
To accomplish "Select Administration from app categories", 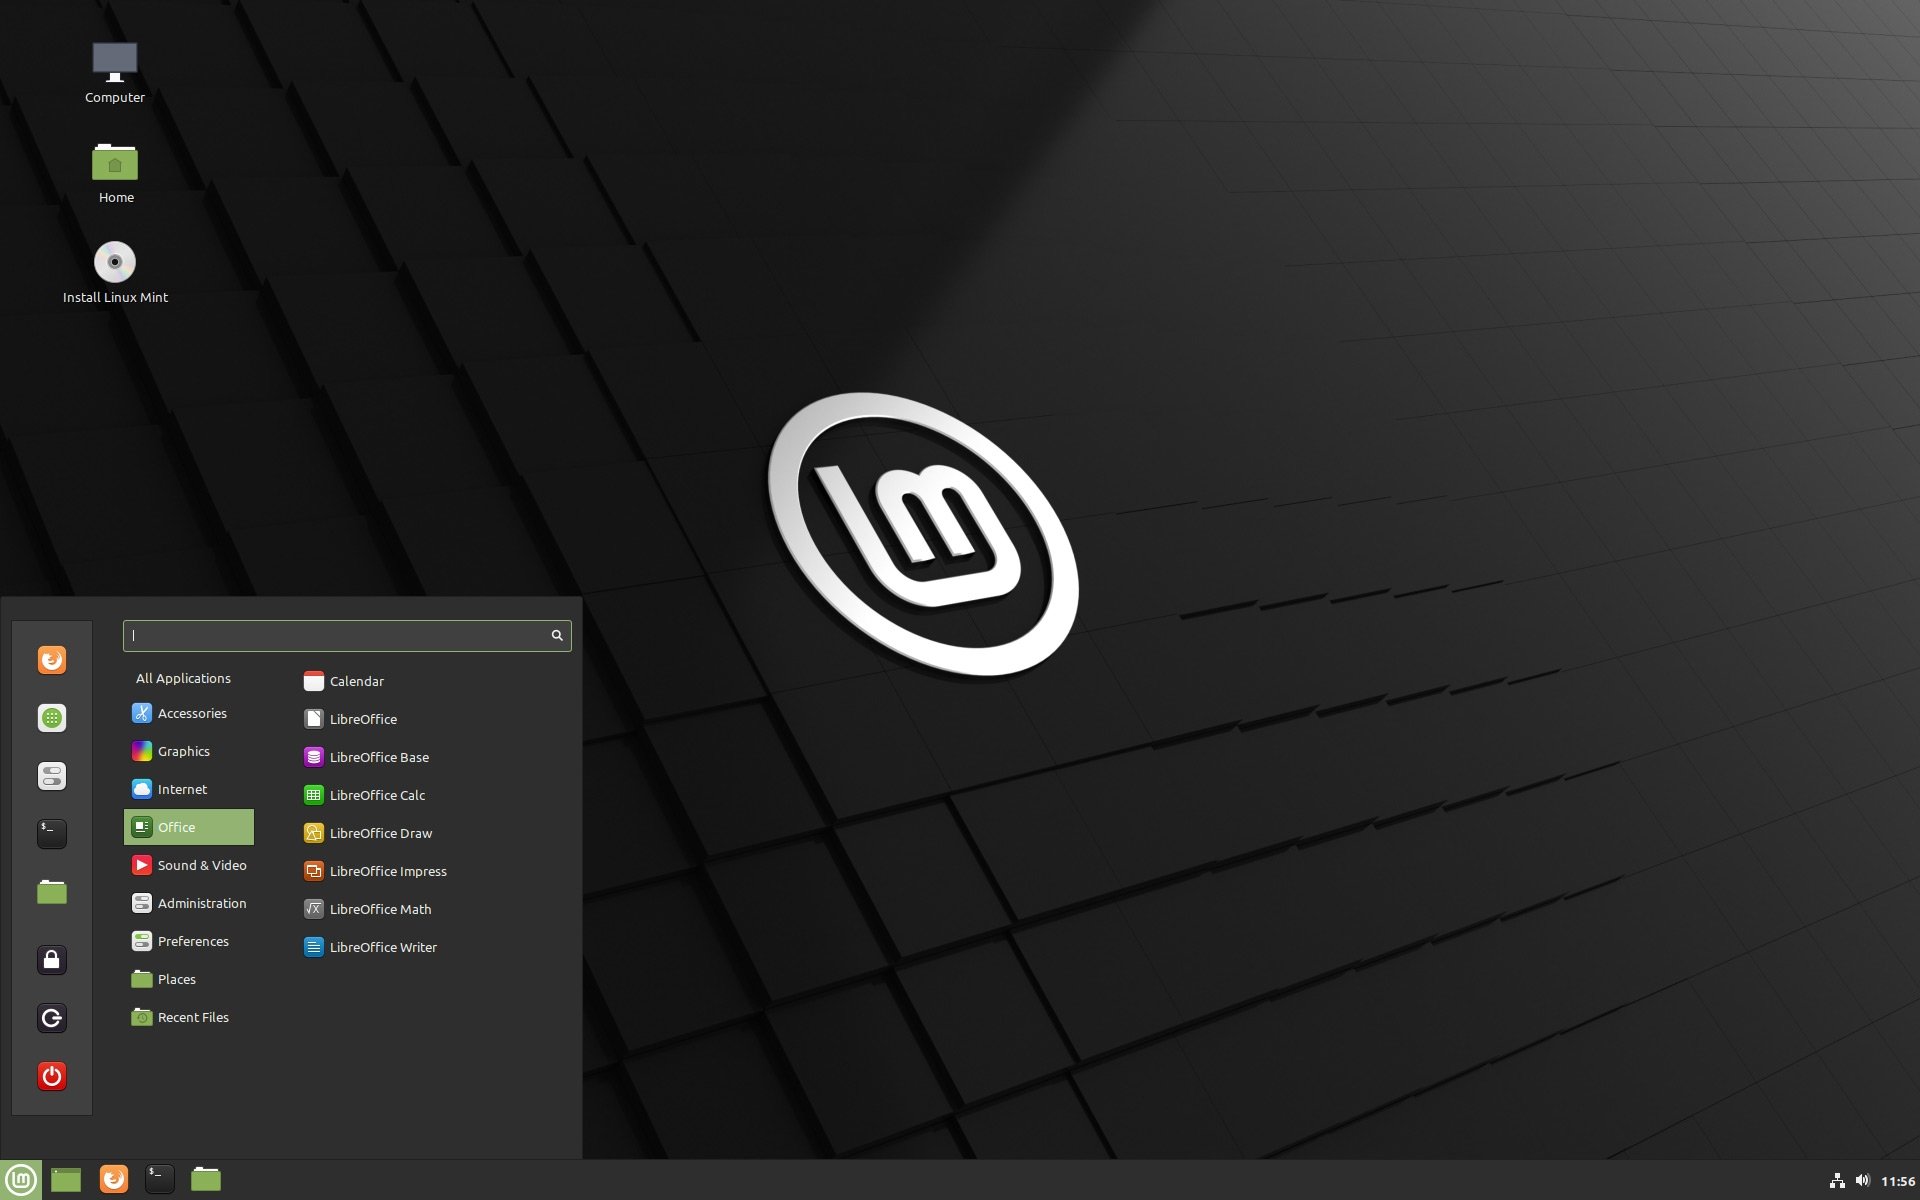I will [202, 903].
